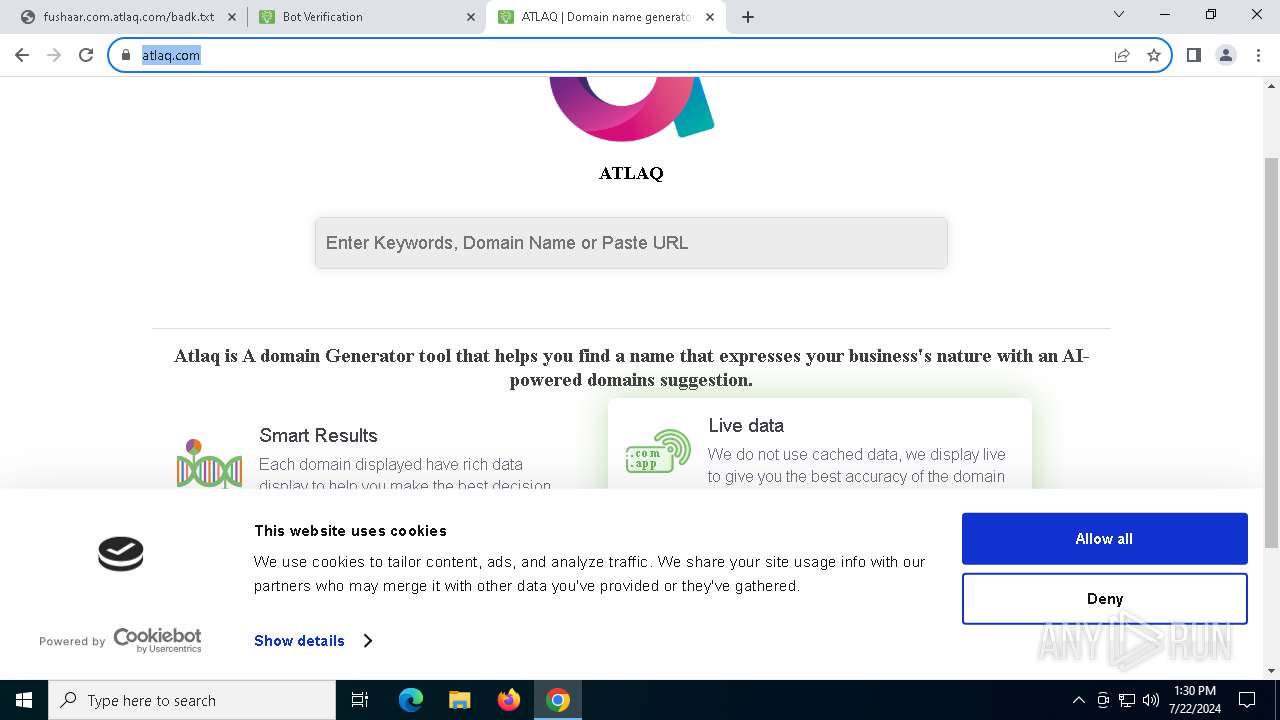Select the Smart Results heading
Viewport: 1280px width, 720px height.
(318, 435)
